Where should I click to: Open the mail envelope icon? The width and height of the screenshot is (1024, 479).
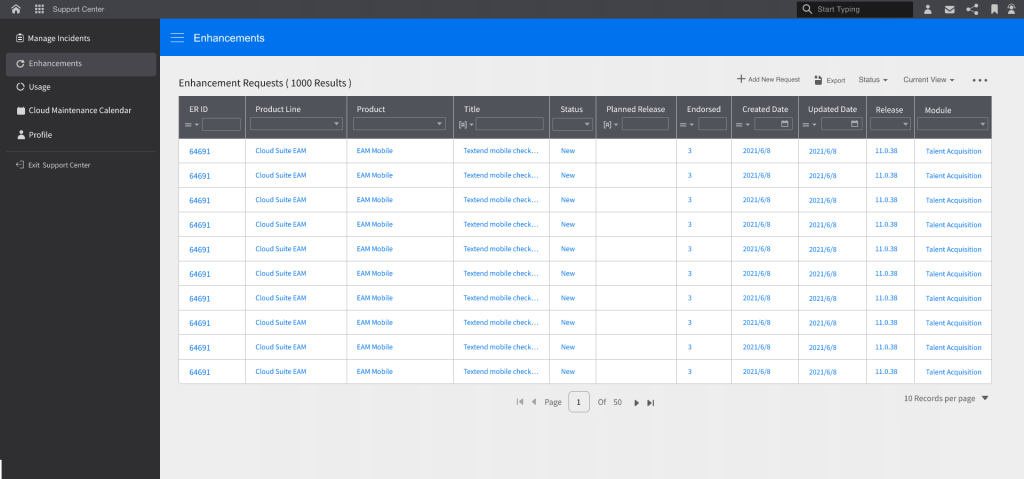point(950,9)
